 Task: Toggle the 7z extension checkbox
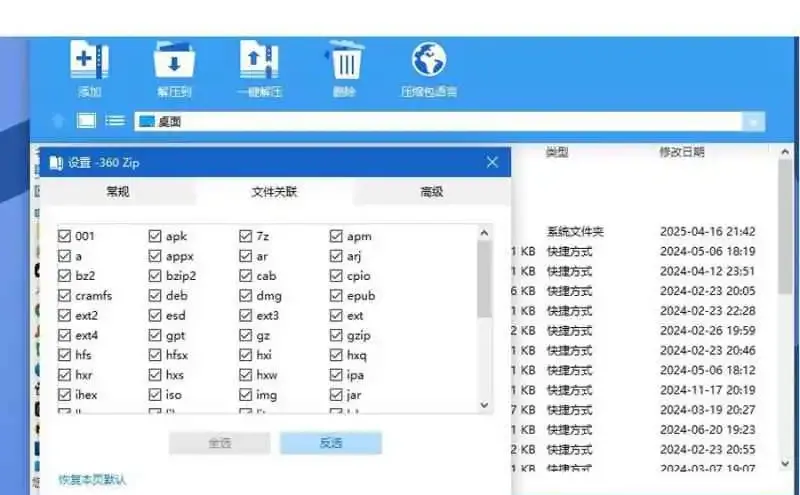(x=245, y=236)
